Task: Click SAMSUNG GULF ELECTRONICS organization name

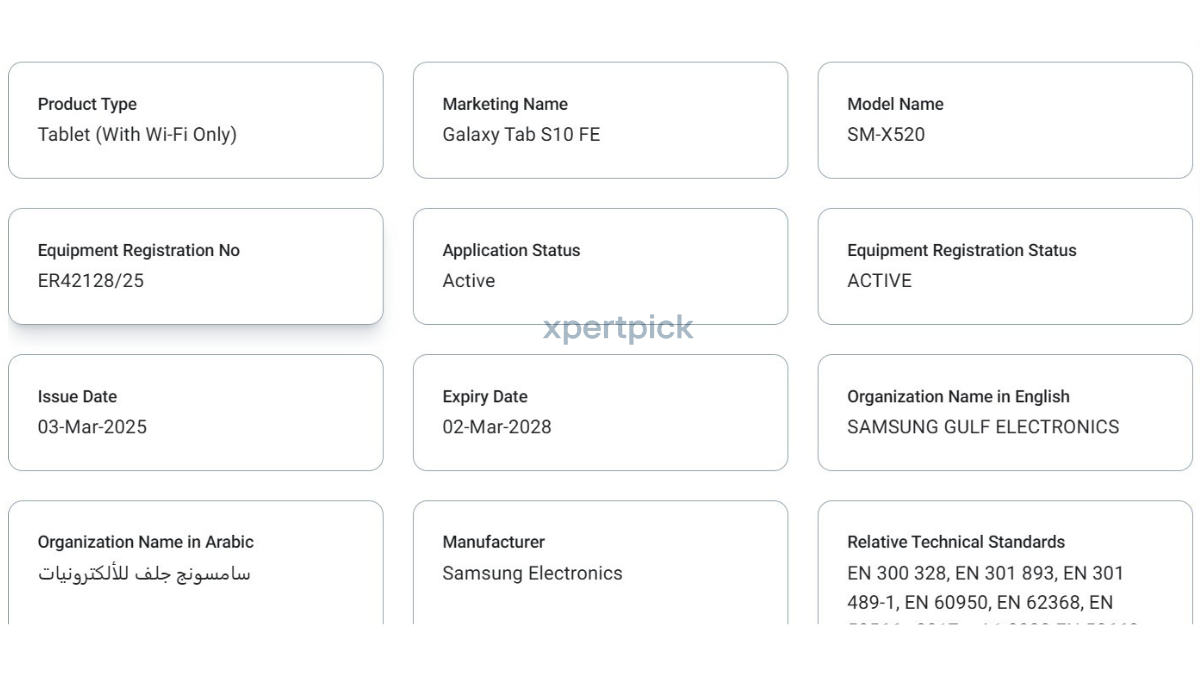Action: point(983,427)
